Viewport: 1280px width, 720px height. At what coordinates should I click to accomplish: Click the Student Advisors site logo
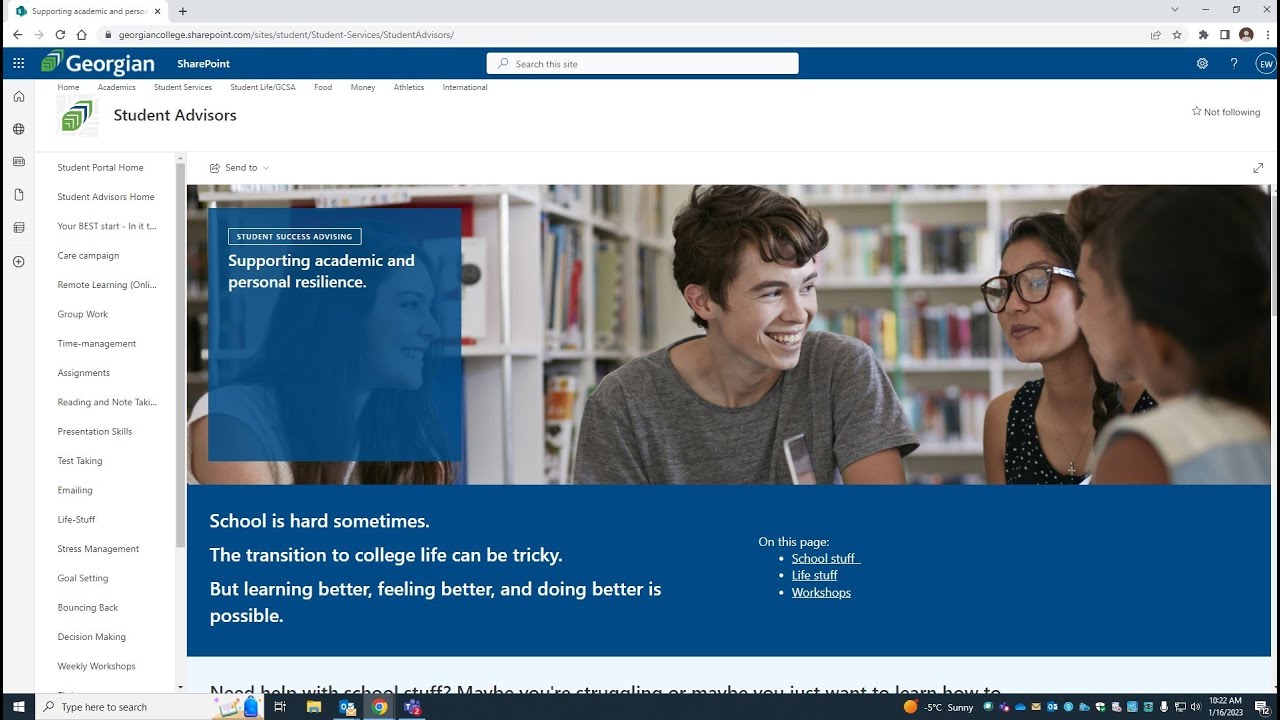[77, 116]
